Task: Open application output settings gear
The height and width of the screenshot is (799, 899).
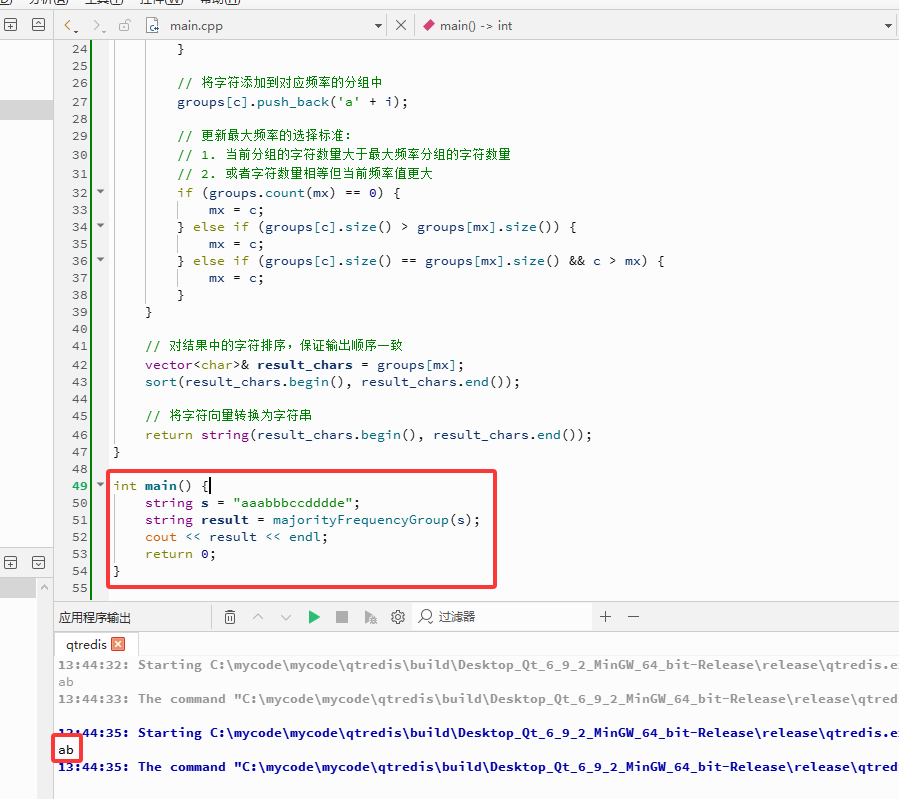Action: click(x=398, y=617)
